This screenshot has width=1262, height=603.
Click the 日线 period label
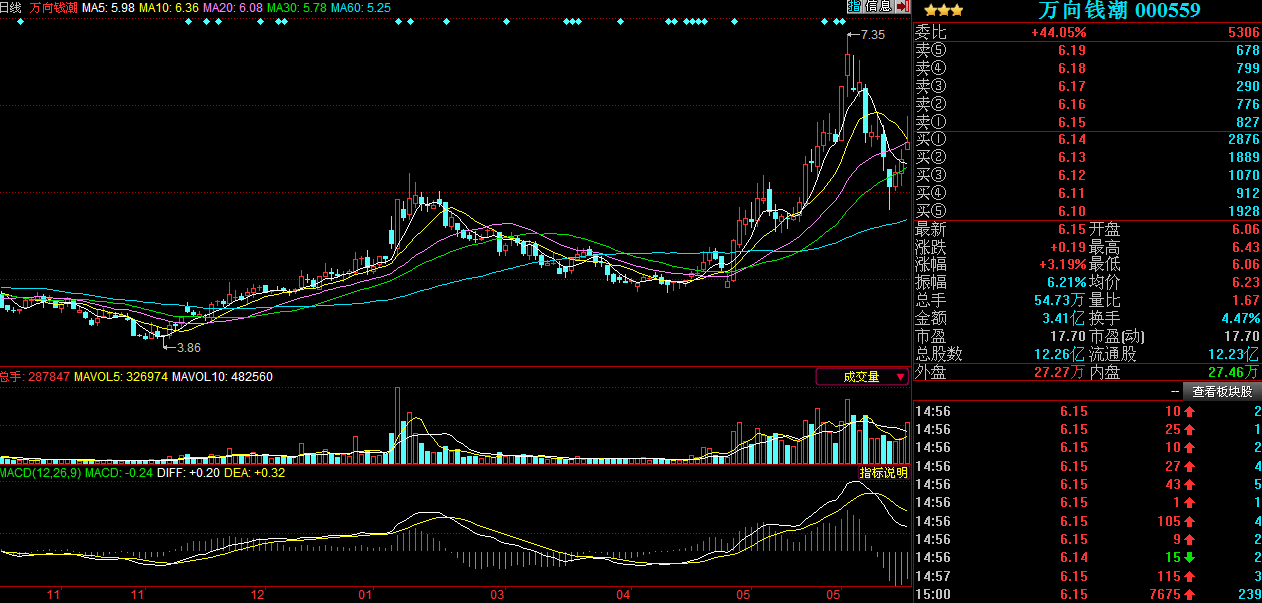point(11,7)
